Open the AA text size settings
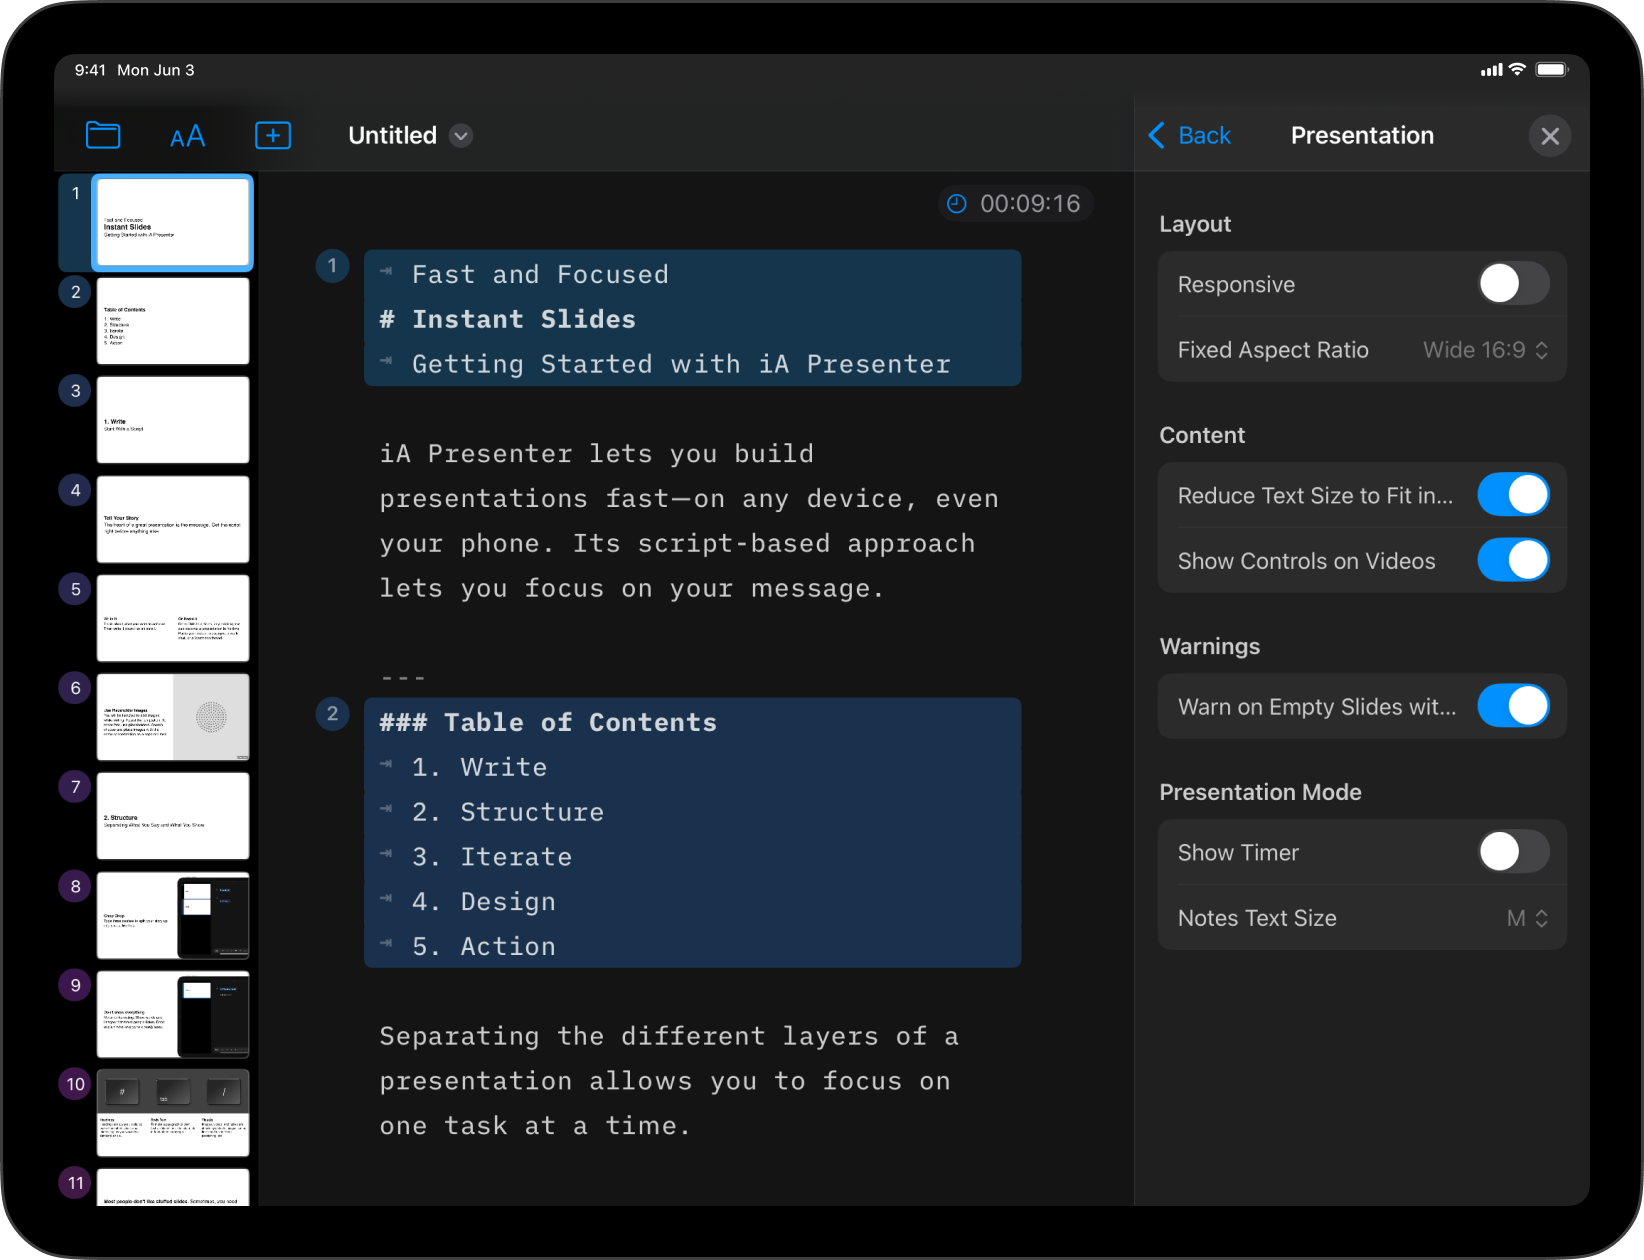This screenshot has width=1644, height=1260. coord(187,136)
